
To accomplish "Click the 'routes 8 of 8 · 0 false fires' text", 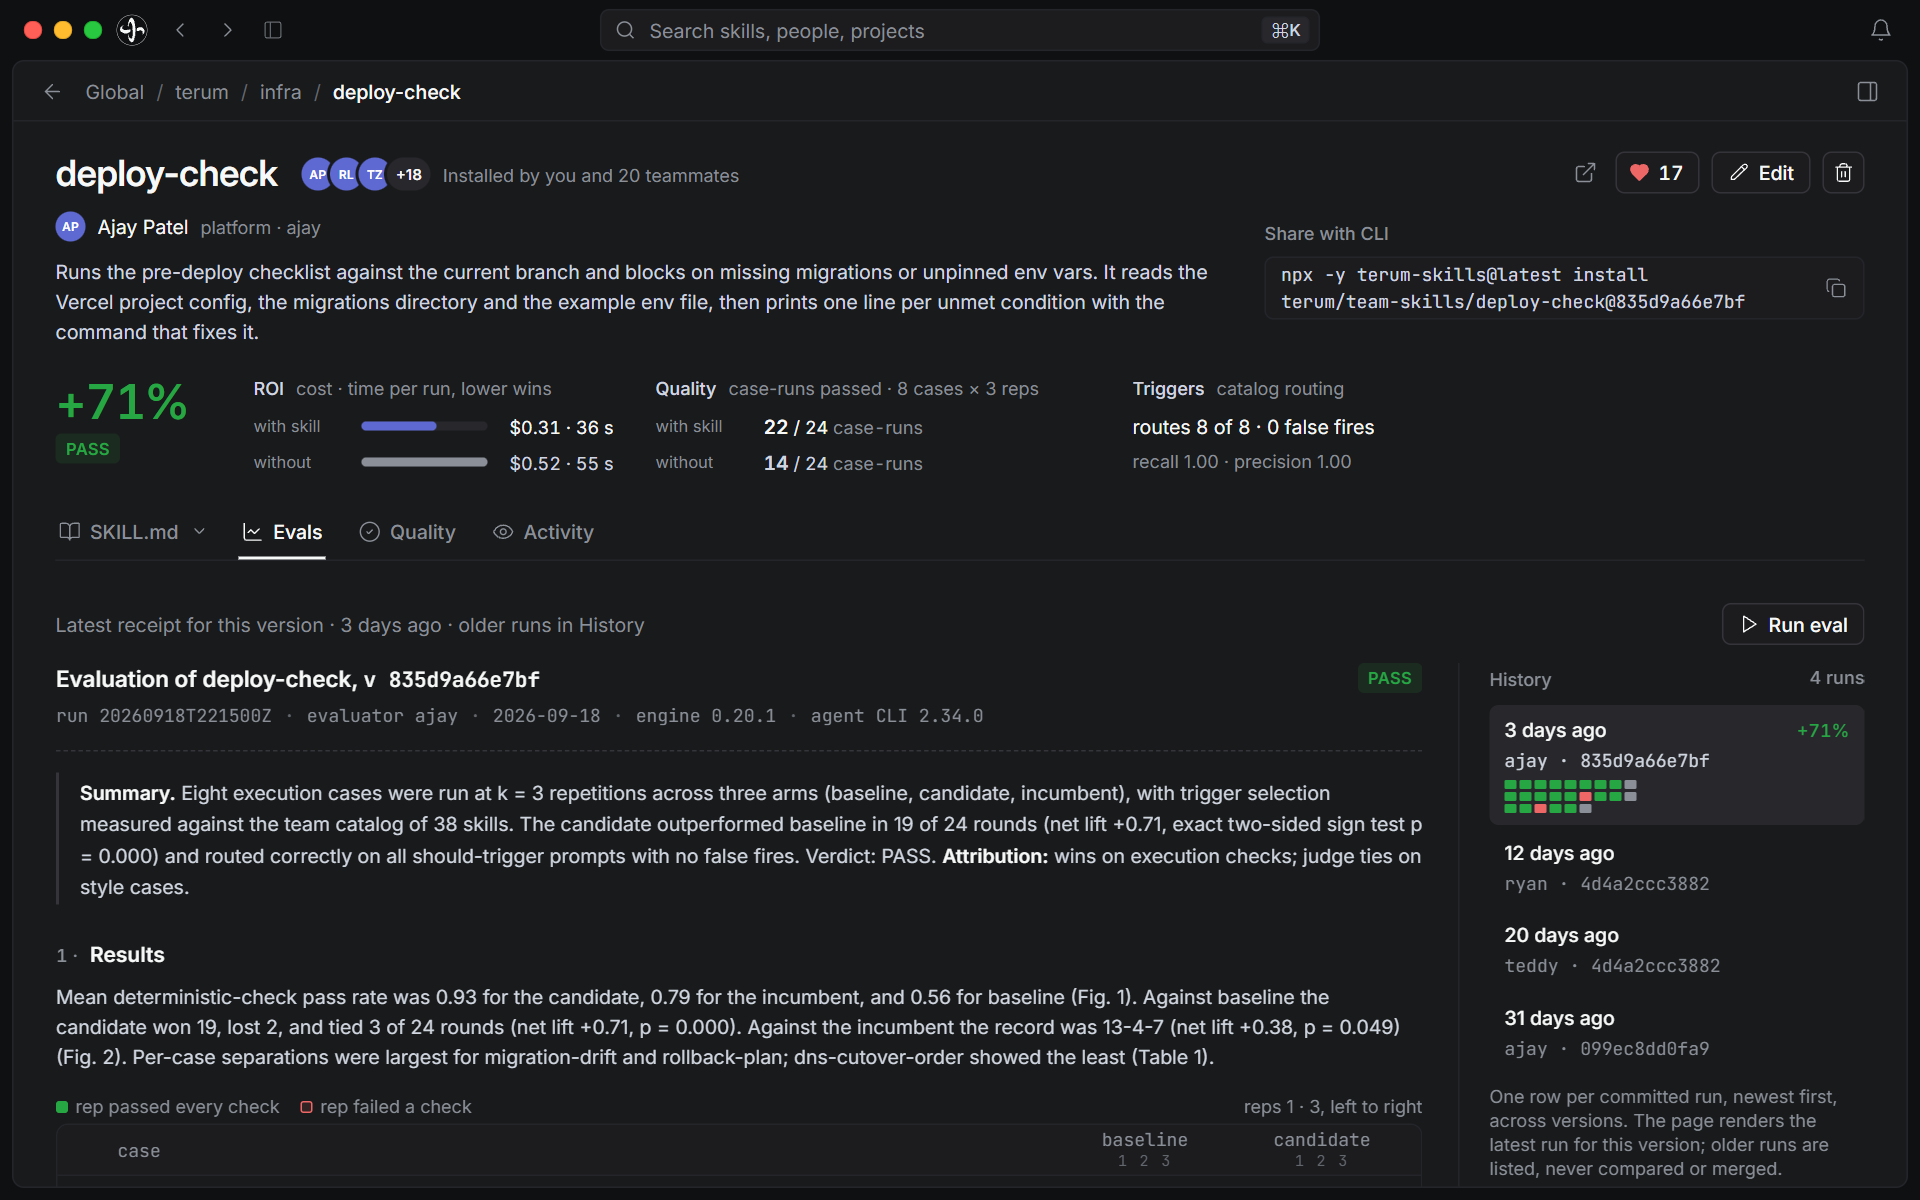I will pos(1253,427).
